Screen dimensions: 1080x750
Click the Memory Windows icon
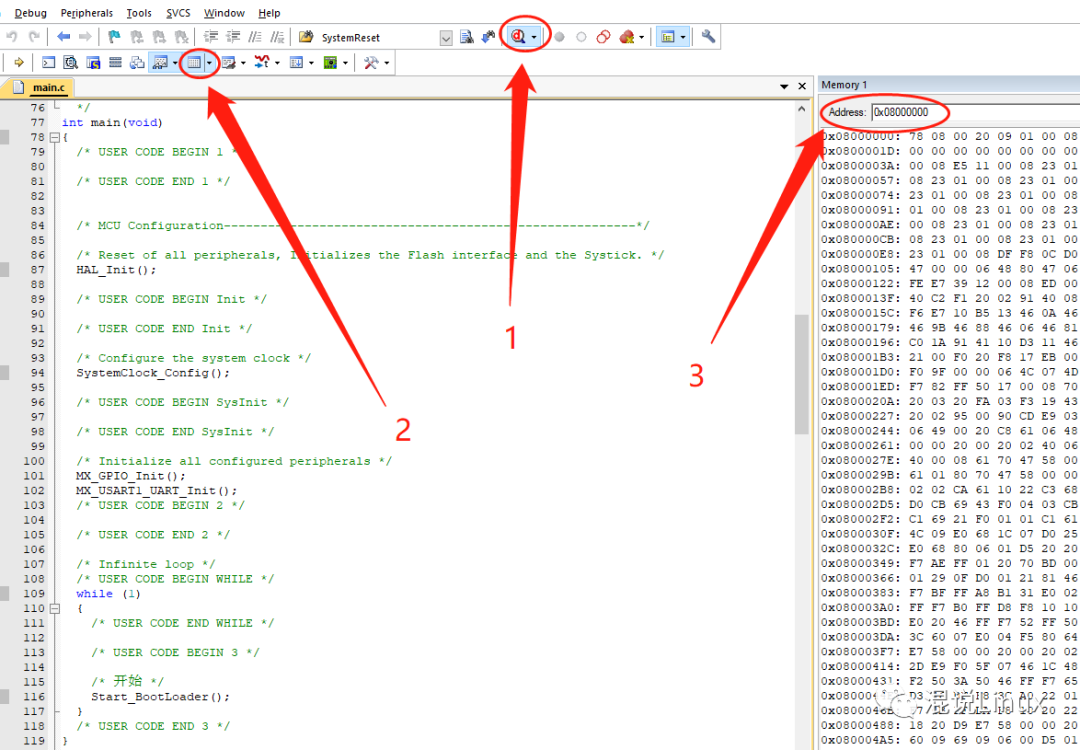pos(194,63)
